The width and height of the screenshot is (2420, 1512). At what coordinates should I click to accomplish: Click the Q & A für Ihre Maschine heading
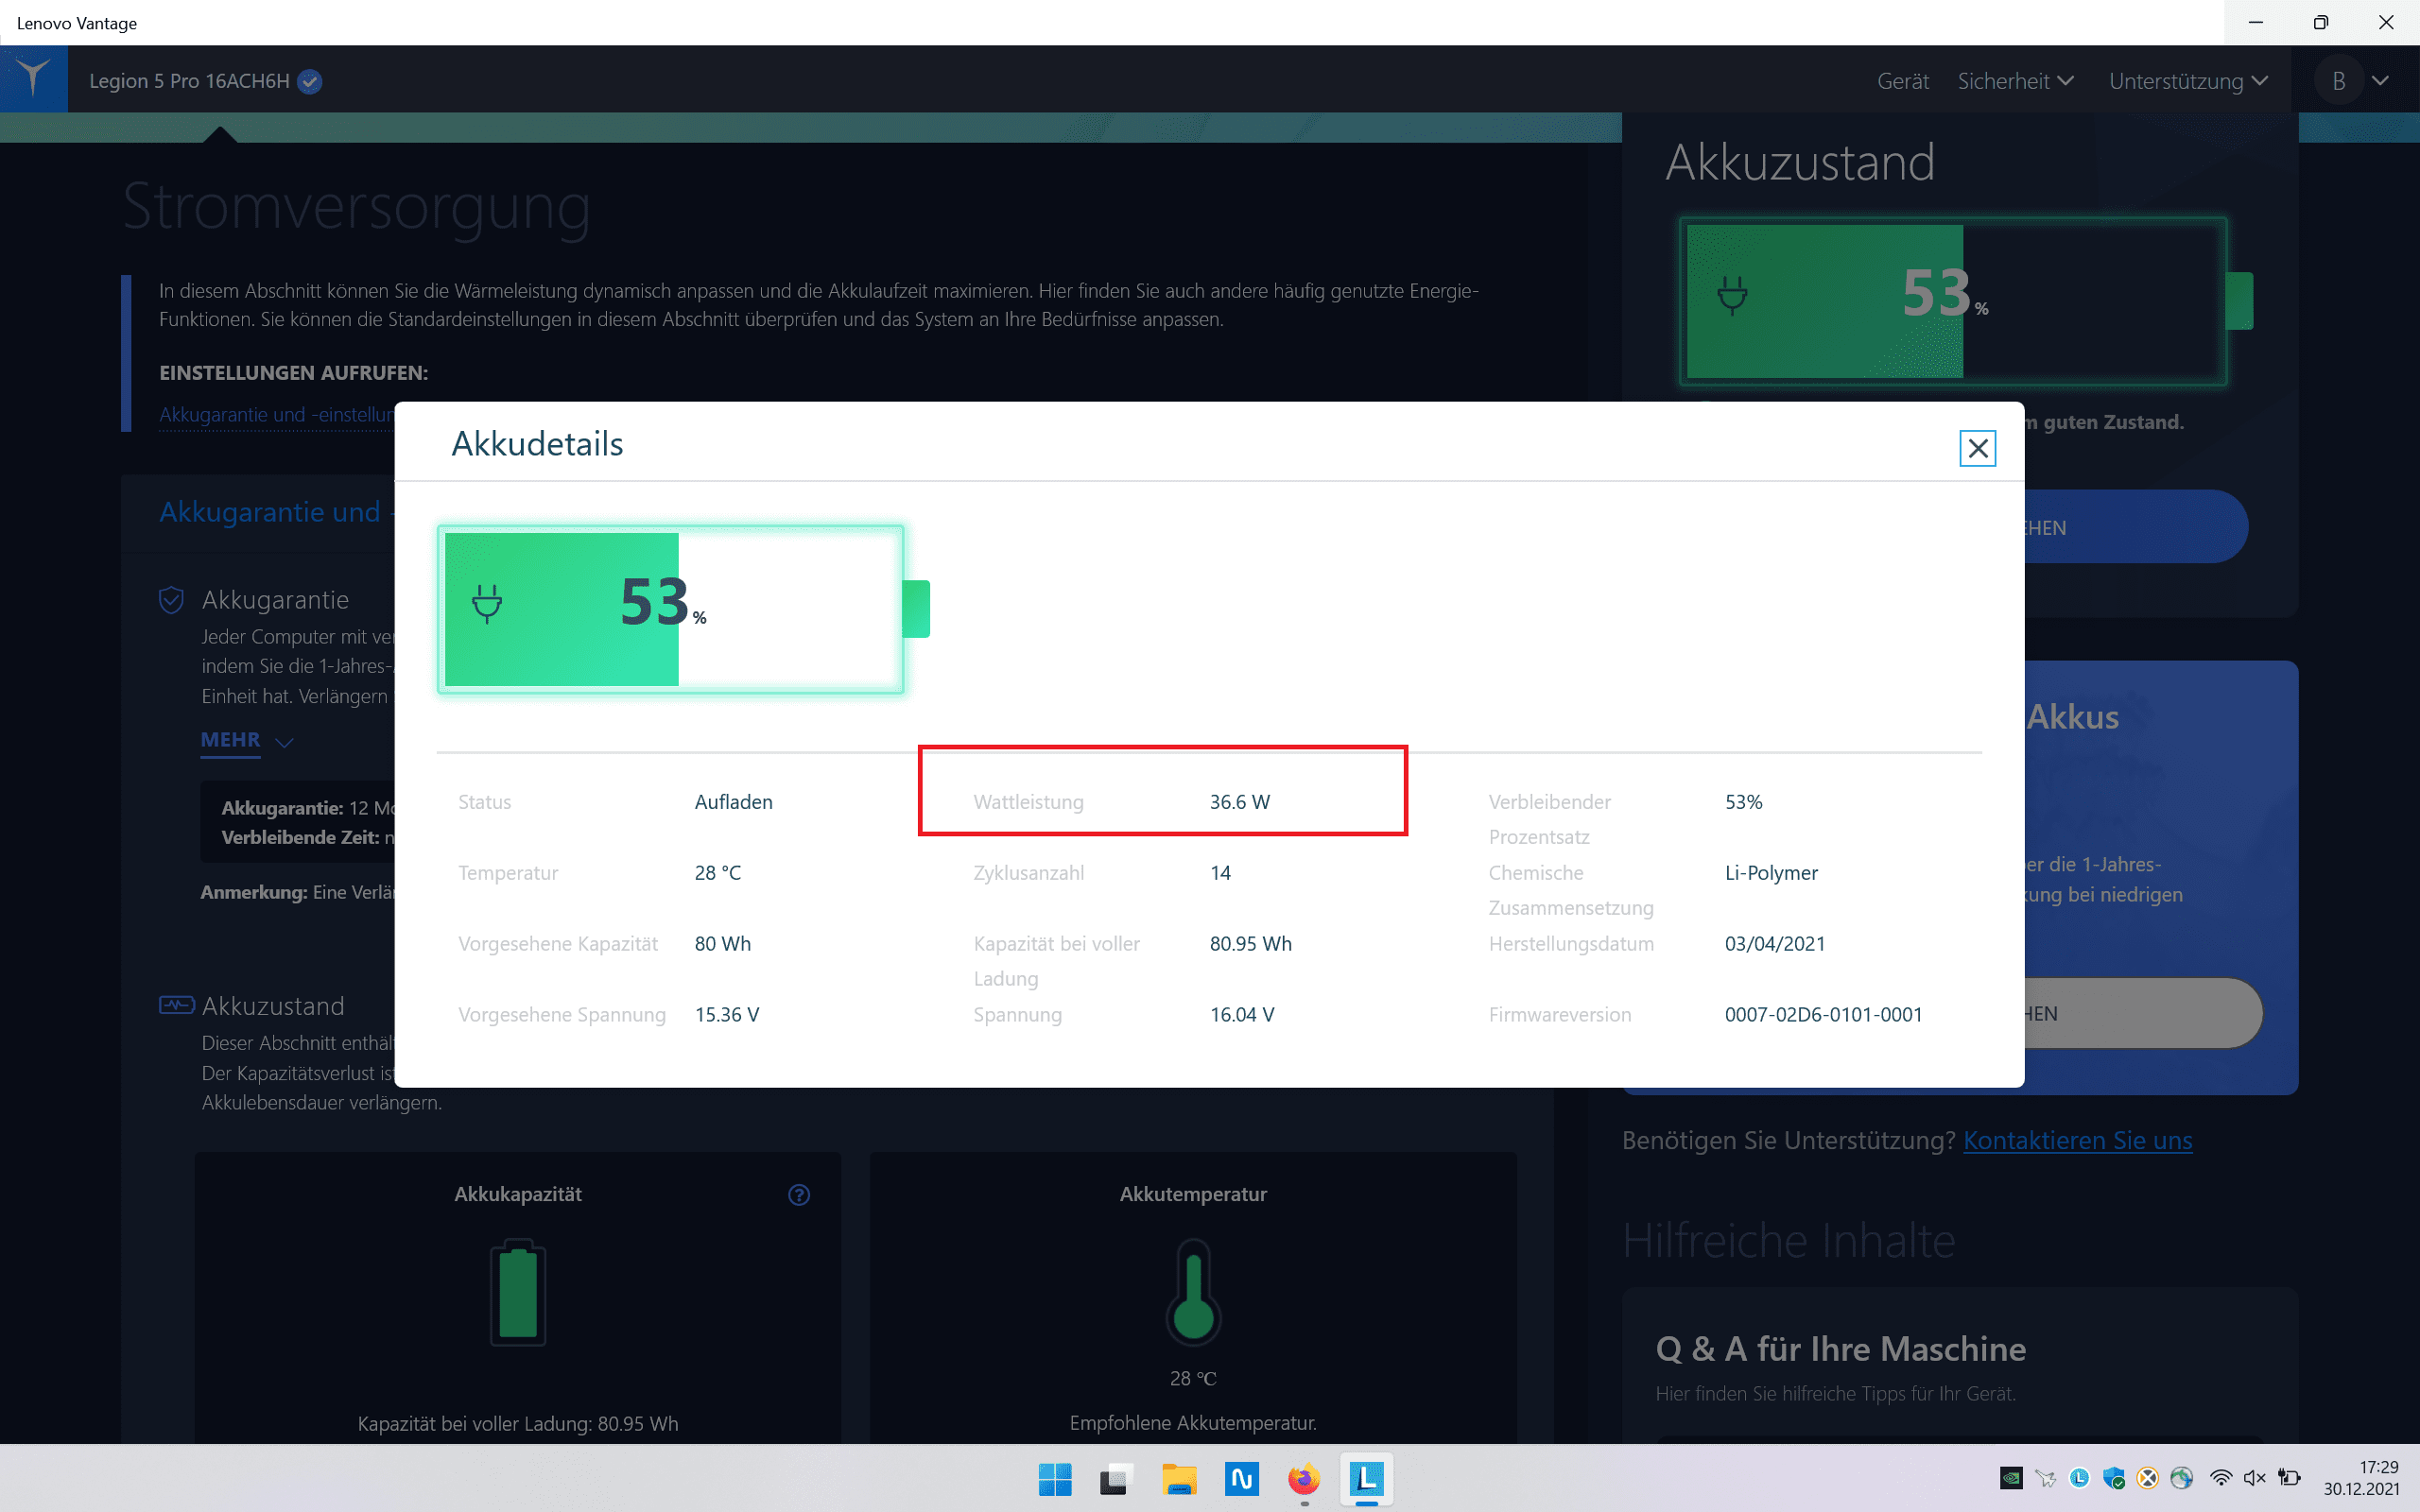[x=1840, y=1349]
